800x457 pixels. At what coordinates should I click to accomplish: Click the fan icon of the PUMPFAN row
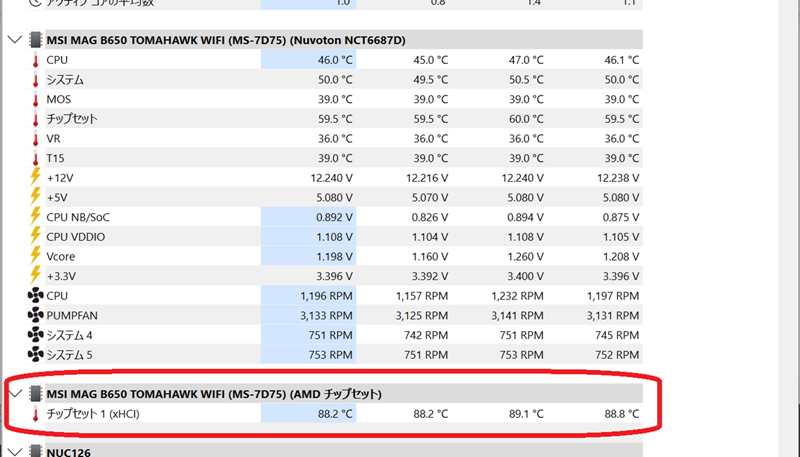click(x=35, y=315)
